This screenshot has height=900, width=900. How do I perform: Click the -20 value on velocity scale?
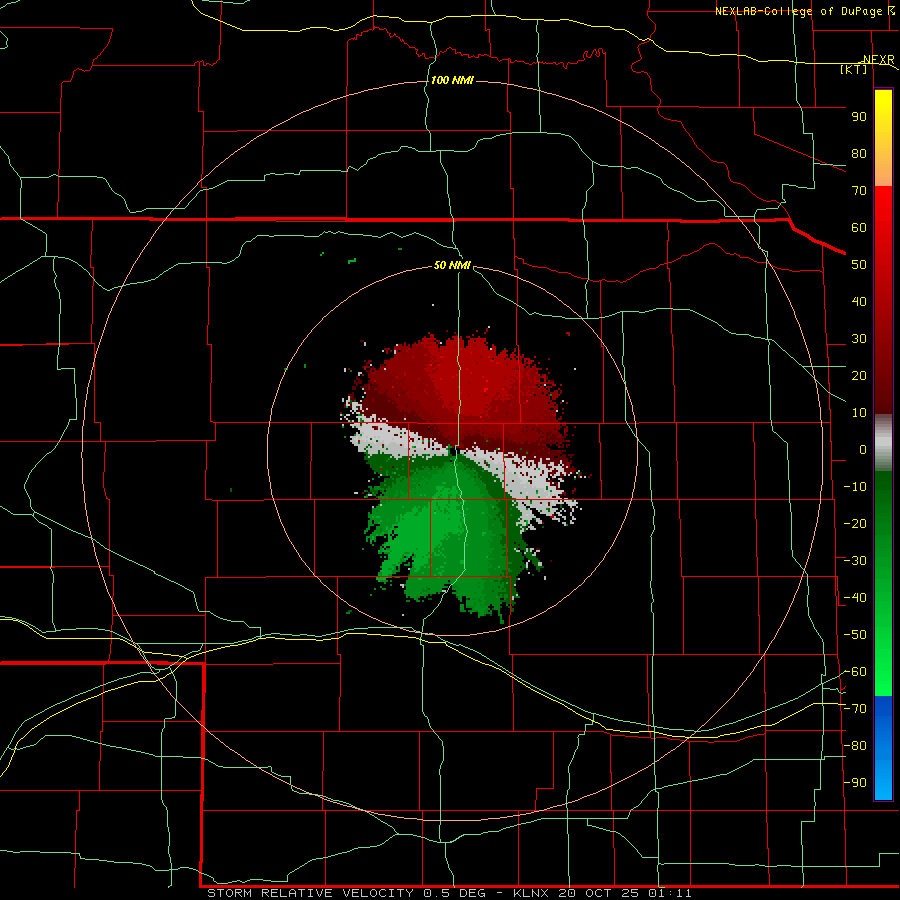point(855,523)
